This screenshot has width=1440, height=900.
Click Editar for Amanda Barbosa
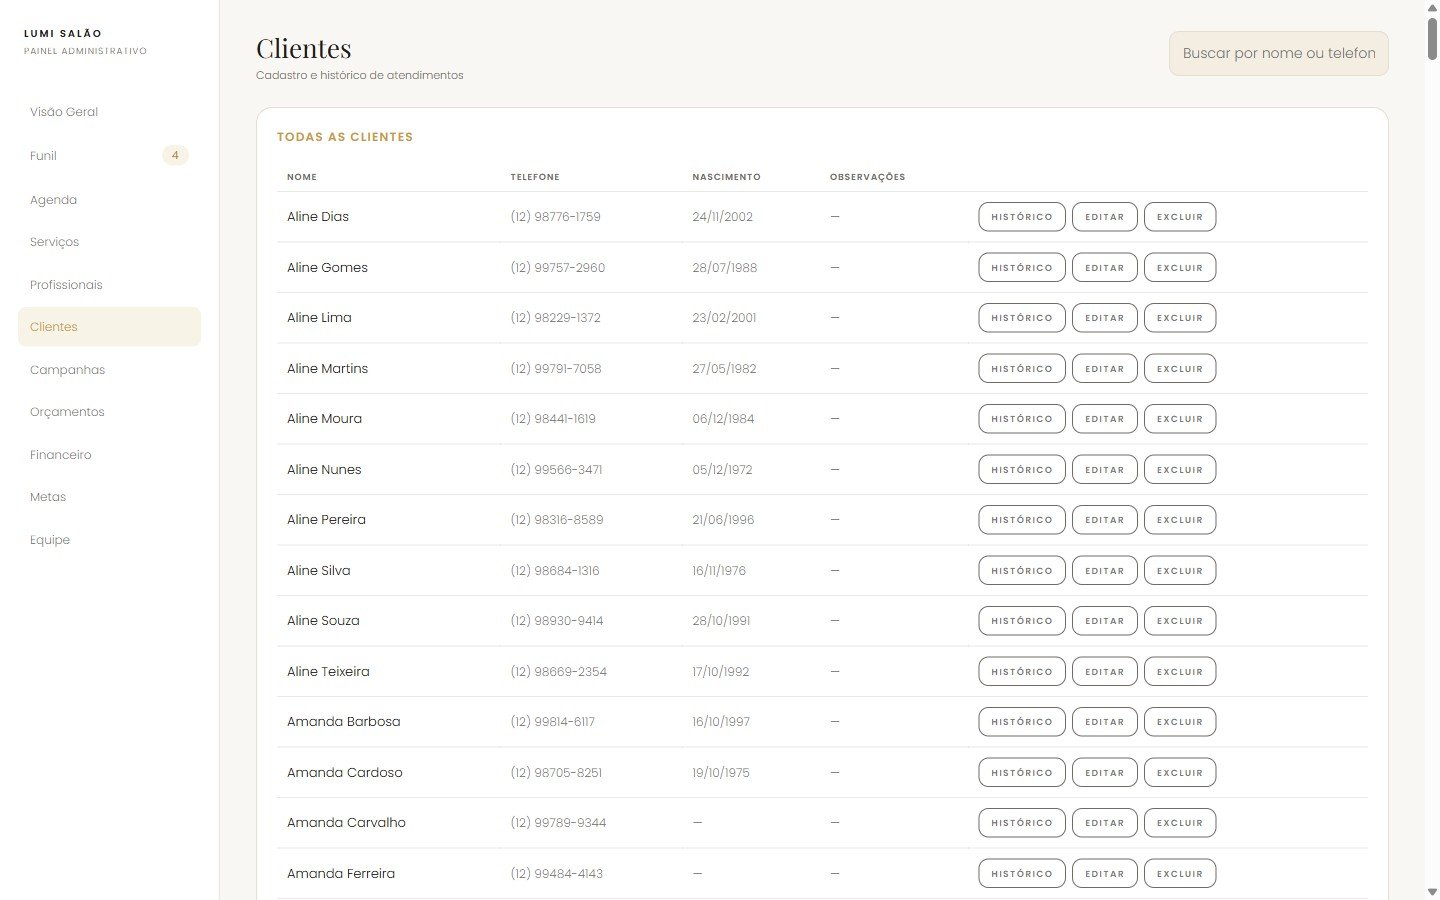pos(1105,722)
